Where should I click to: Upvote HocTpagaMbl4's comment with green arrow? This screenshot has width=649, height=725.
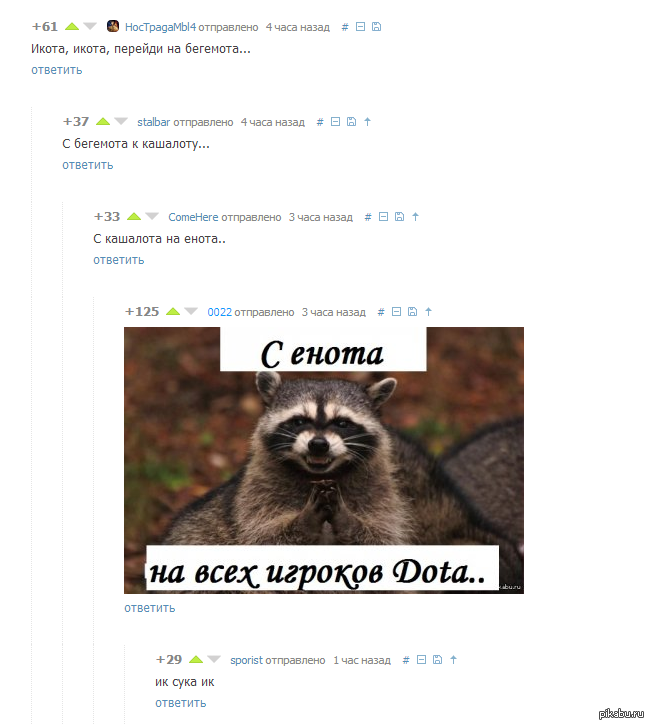72,26
